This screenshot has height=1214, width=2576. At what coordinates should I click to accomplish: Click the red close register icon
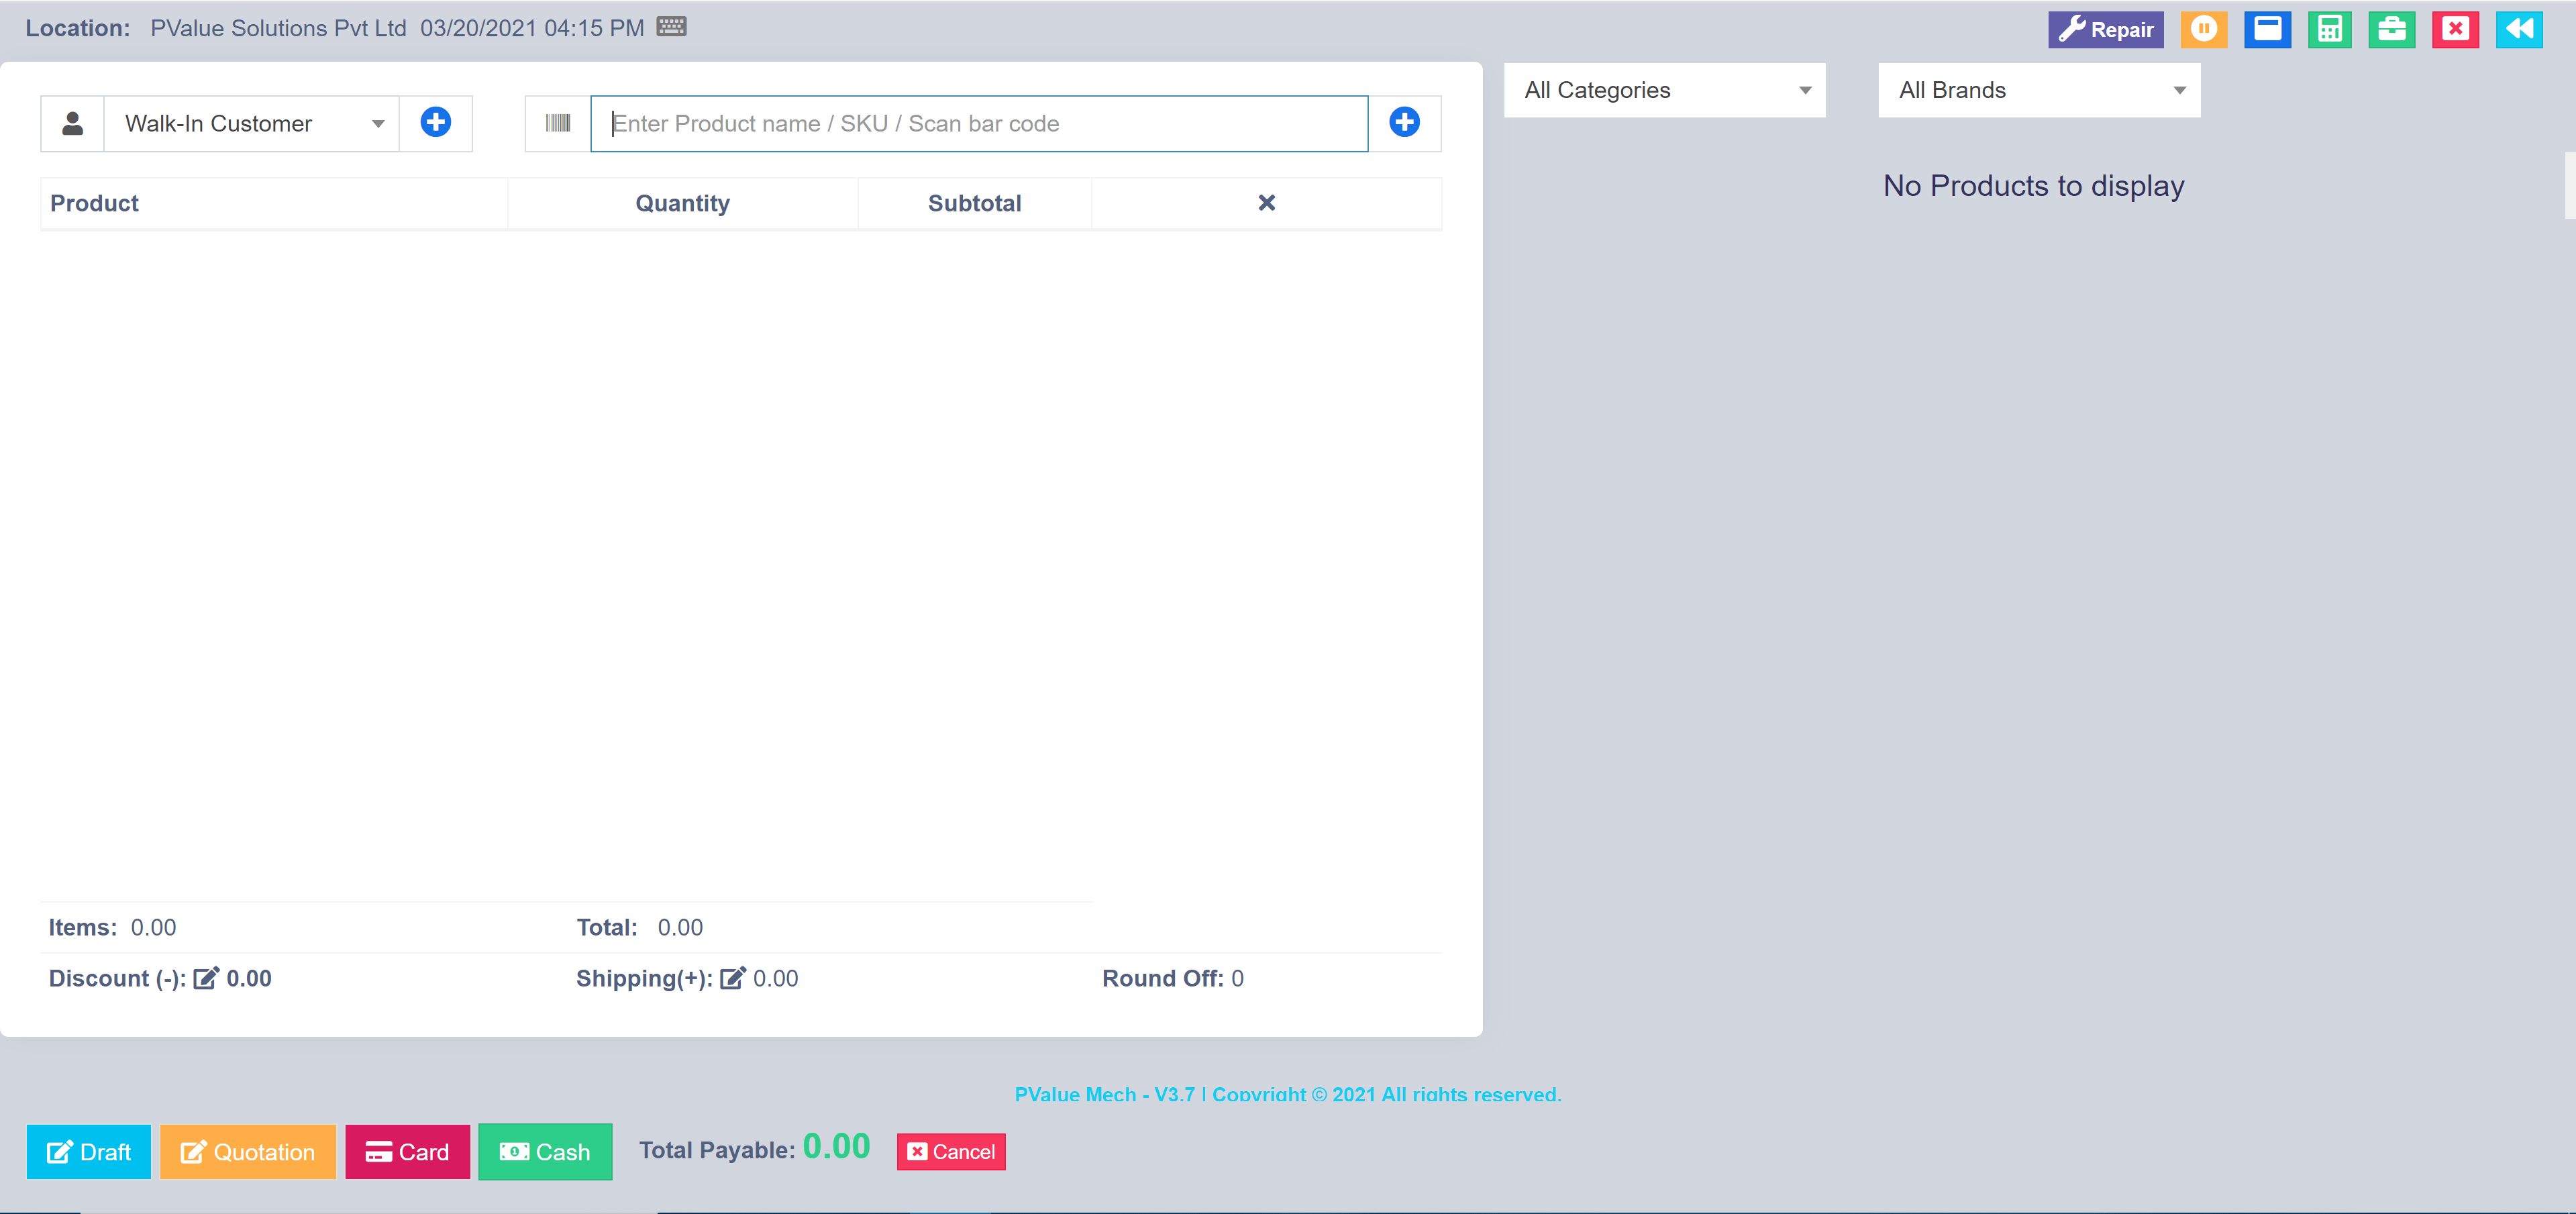(x=2455, y=29)
